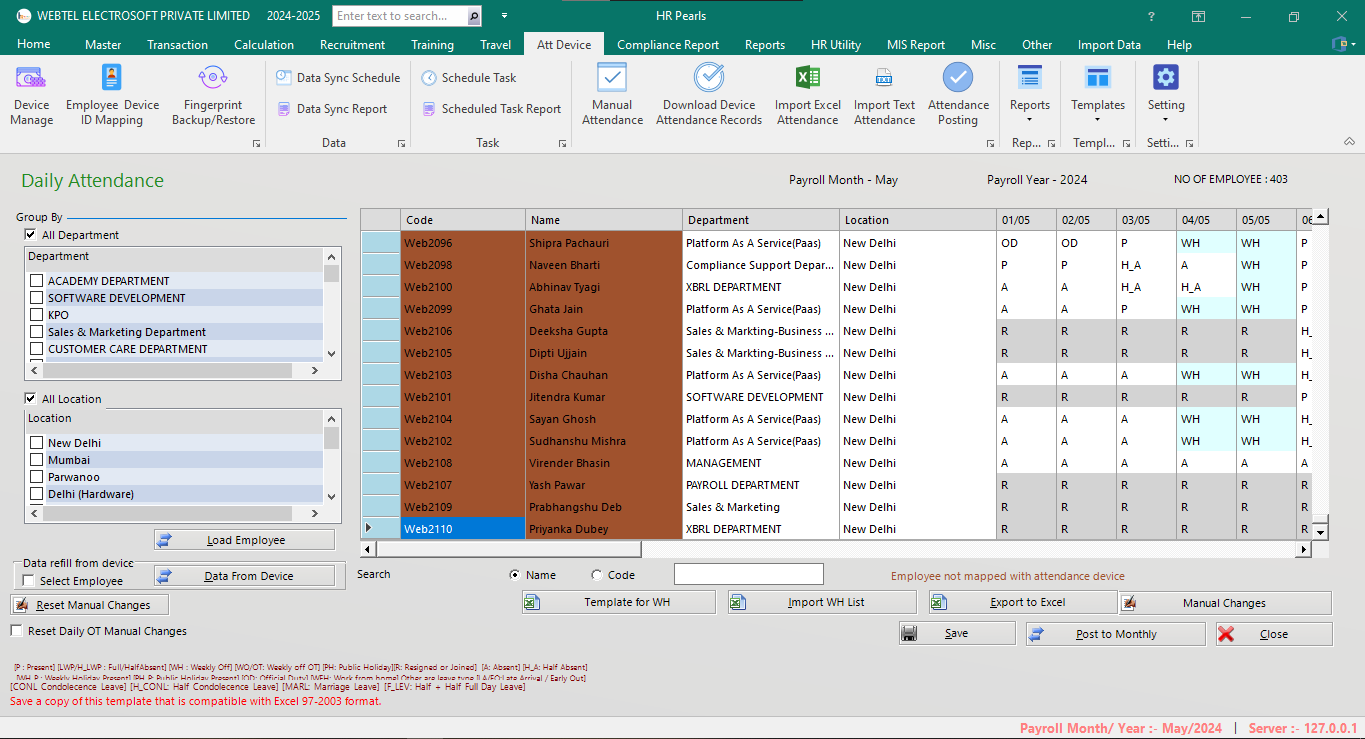The image size is (1365, 739).
Task: Open the Manual Attendance tool
Action: pos(612,92)
